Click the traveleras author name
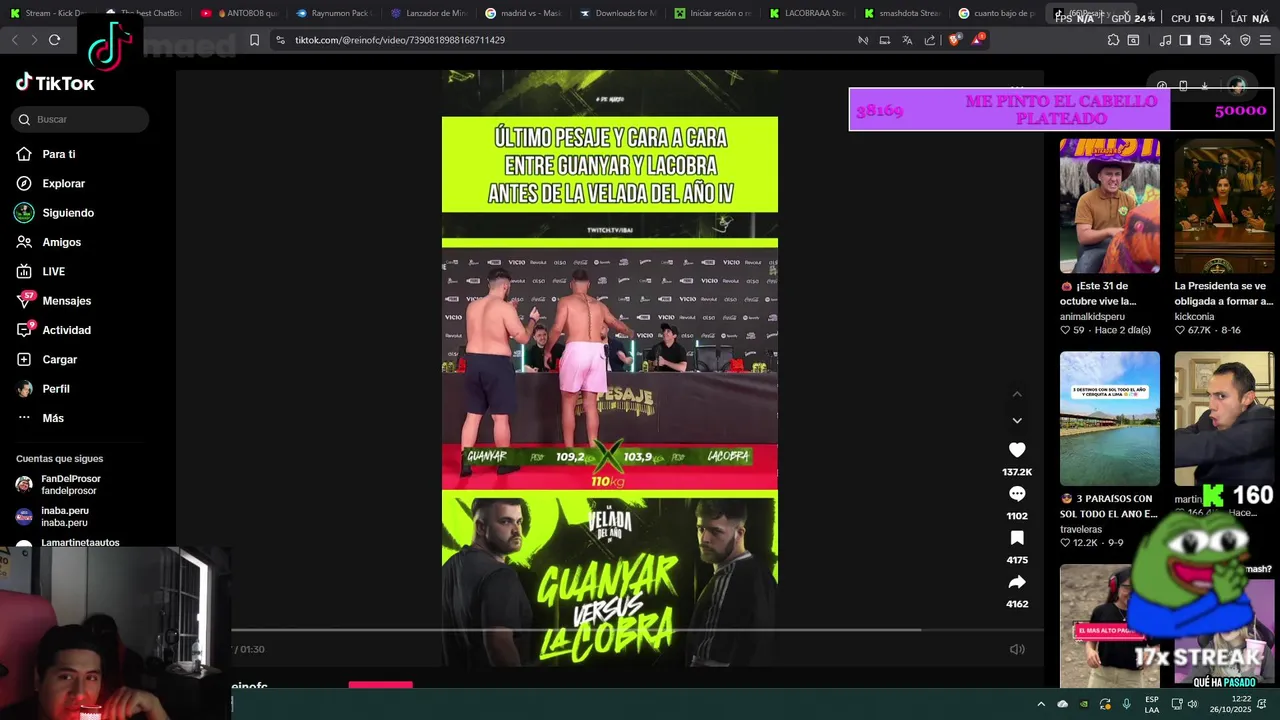 [x=1081, y=529]
